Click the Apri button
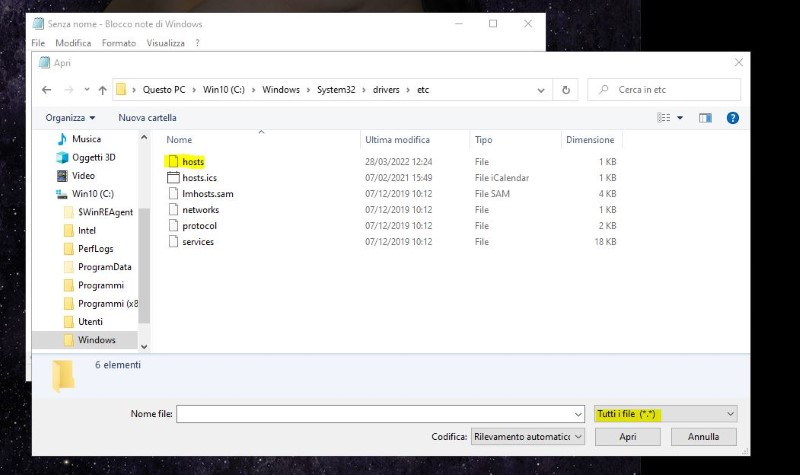Image resolution: width=800 pixels, height=475 pixels. (627, 437)
